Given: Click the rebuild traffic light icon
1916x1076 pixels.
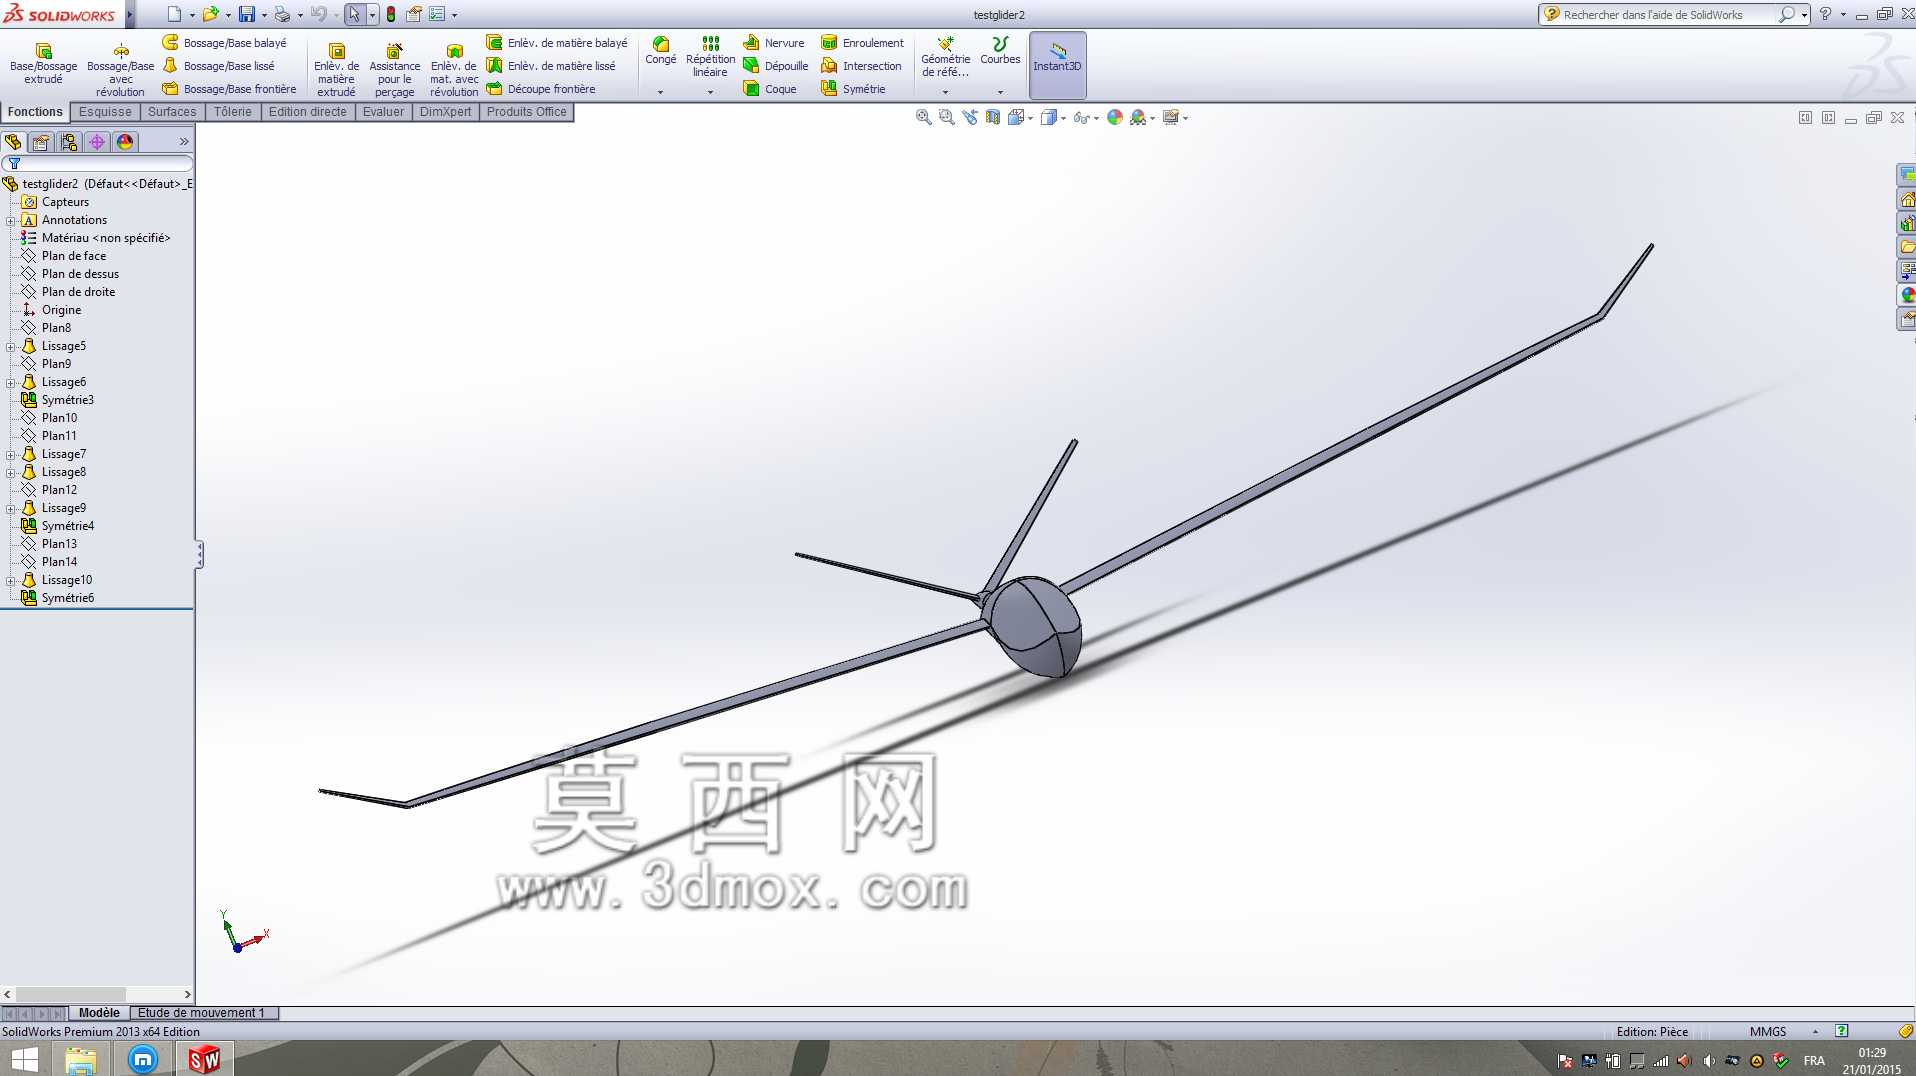Looking at the screenshot, I should click(391, 14).
